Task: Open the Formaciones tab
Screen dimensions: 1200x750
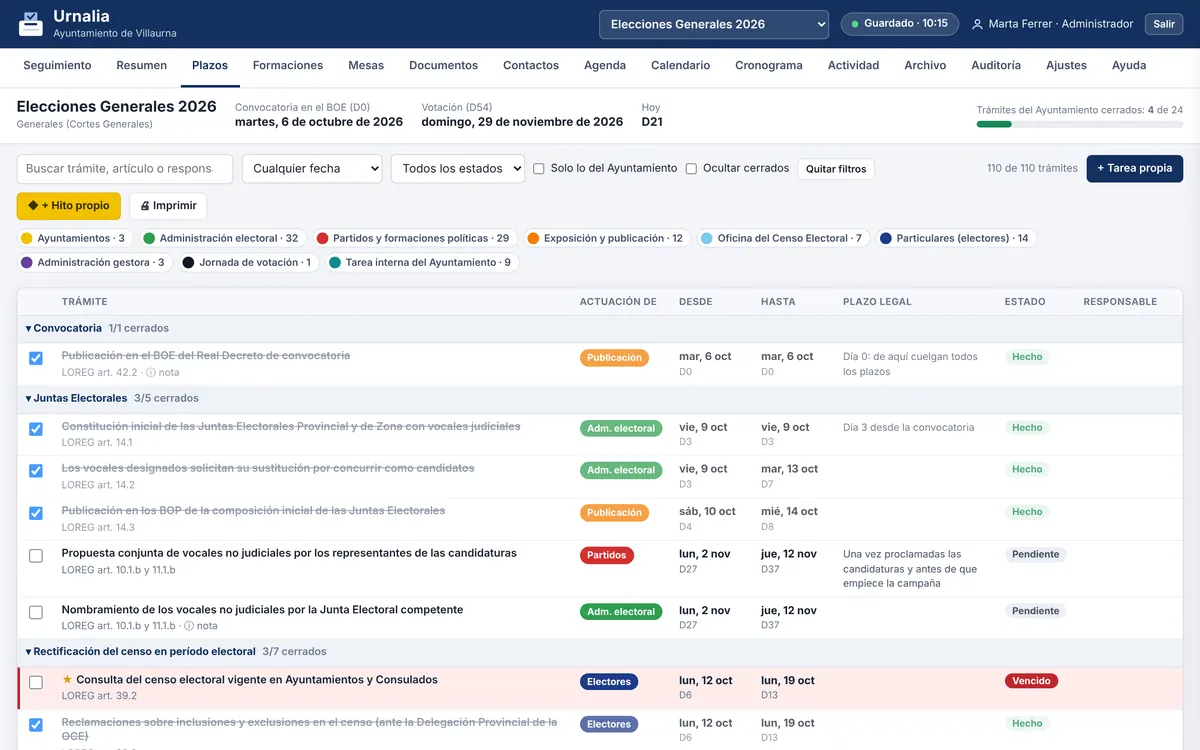Action: 288,66
